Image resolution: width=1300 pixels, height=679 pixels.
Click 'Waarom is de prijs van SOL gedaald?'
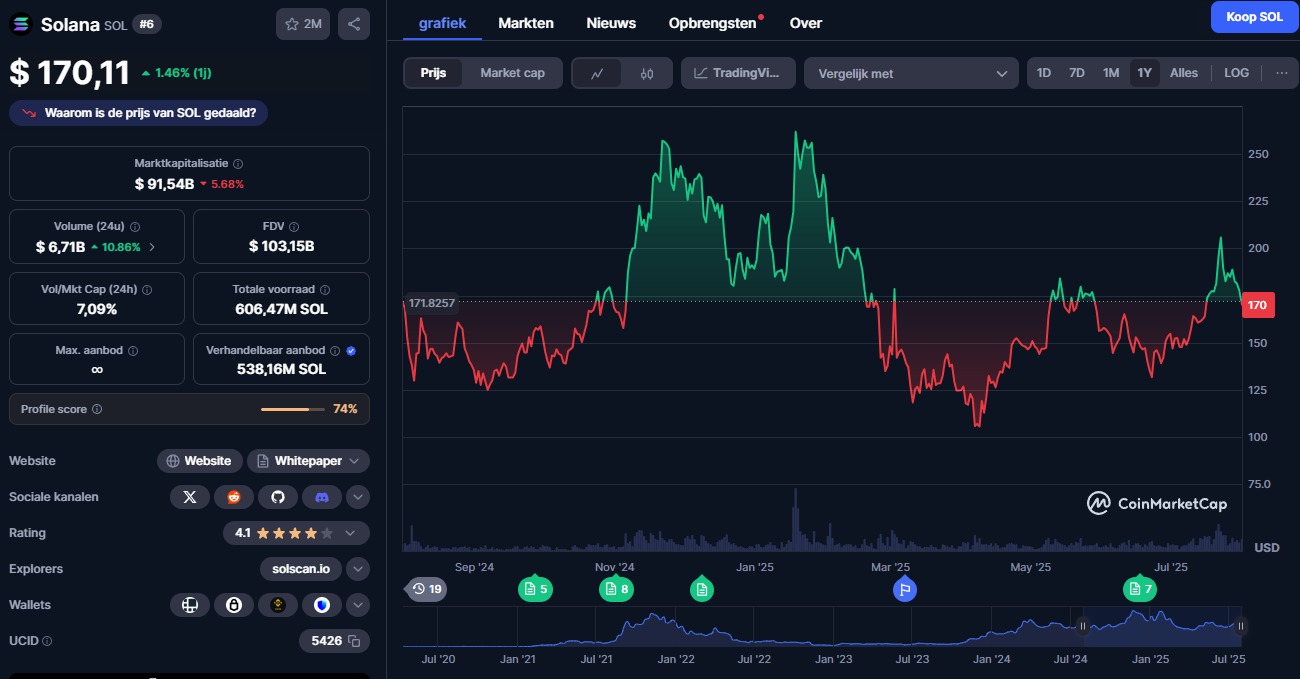pos(138,113)
